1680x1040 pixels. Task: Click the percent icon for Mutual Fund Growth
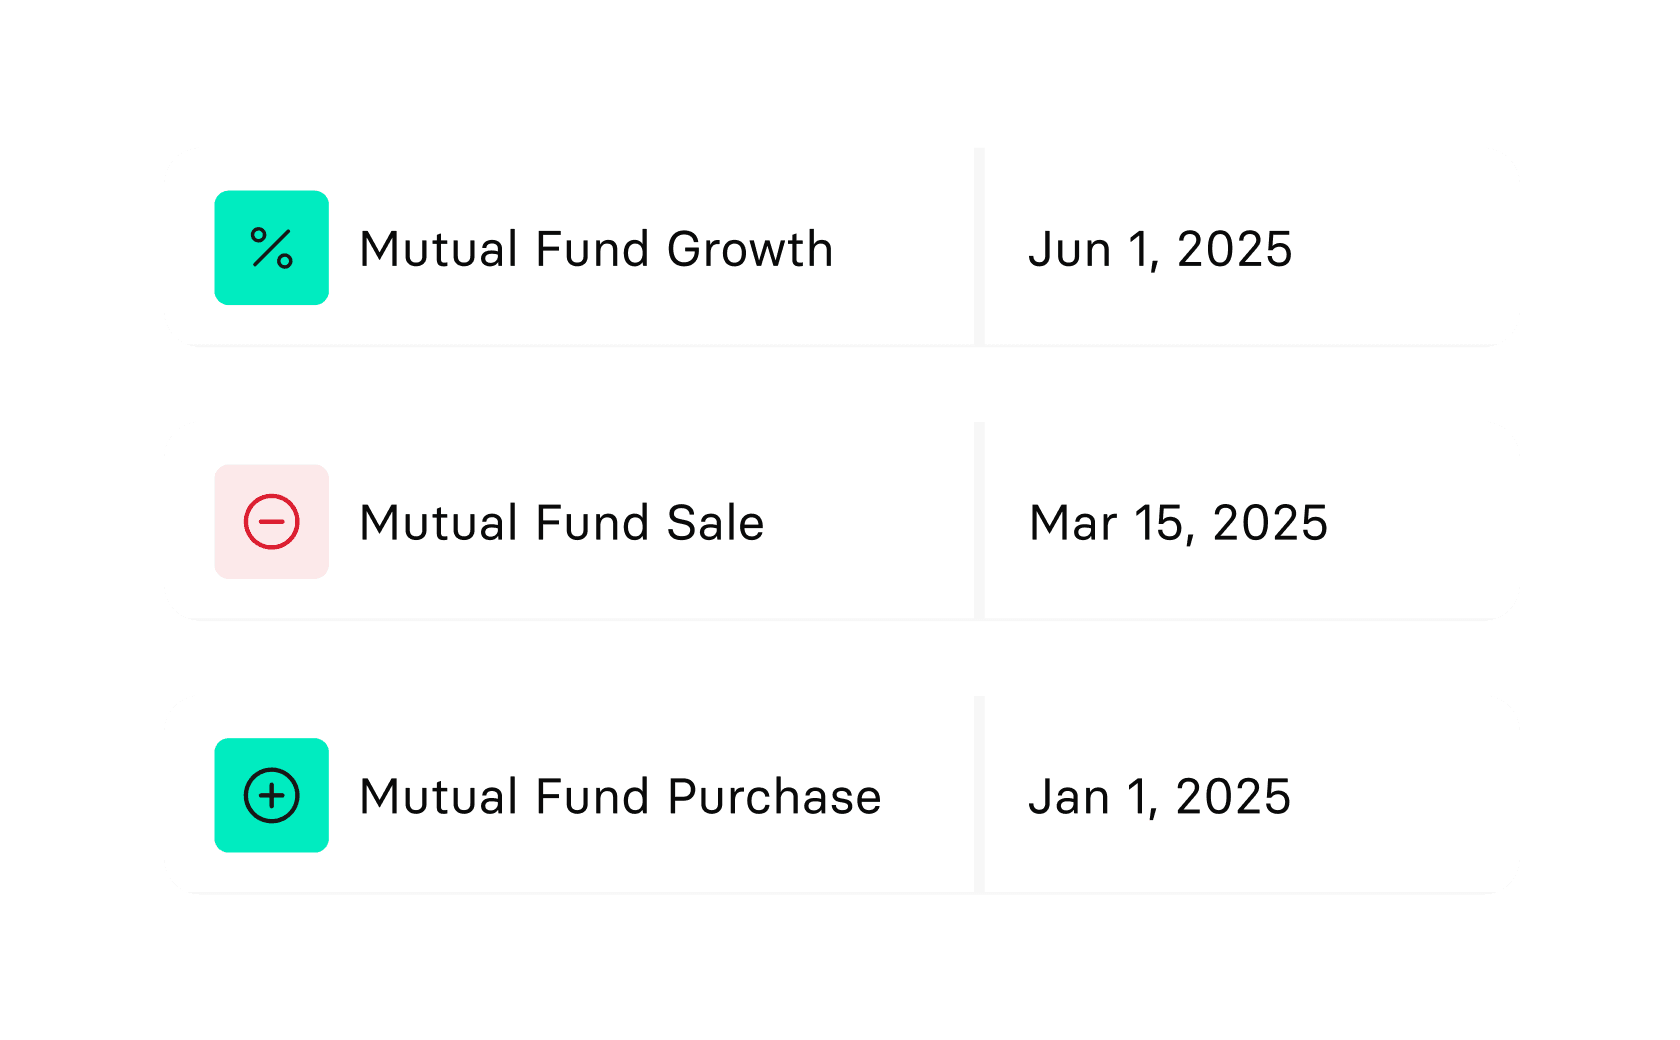point(271,248)
